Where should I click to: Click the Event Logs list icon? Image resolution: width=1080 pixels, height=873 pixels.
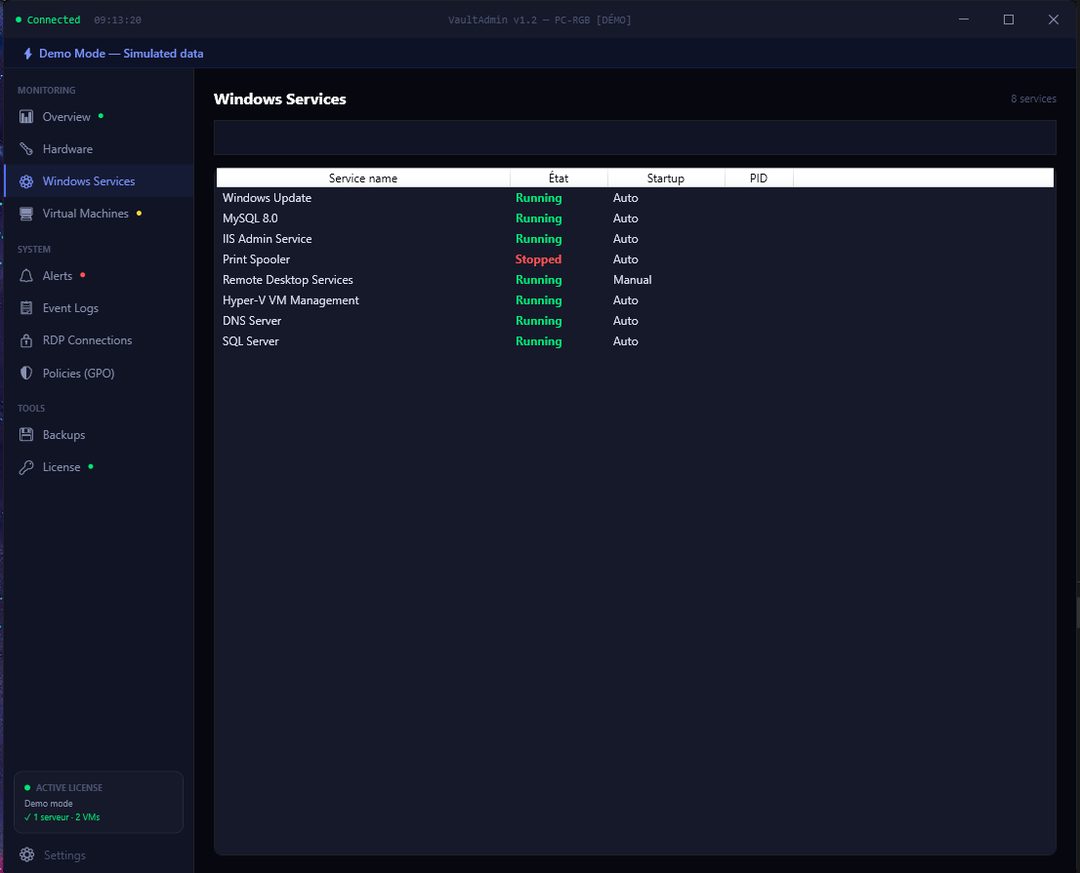(26, 308)
